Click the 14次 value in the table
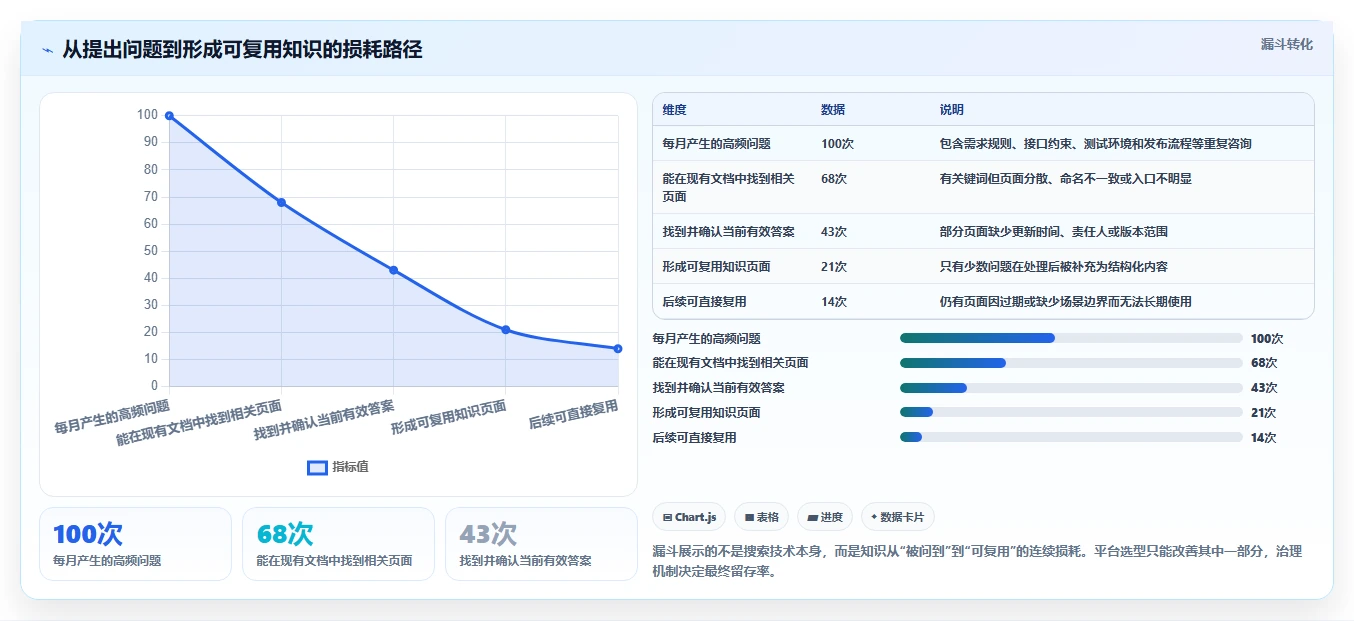Screen dimensions: 1354x621 (834, 302)
